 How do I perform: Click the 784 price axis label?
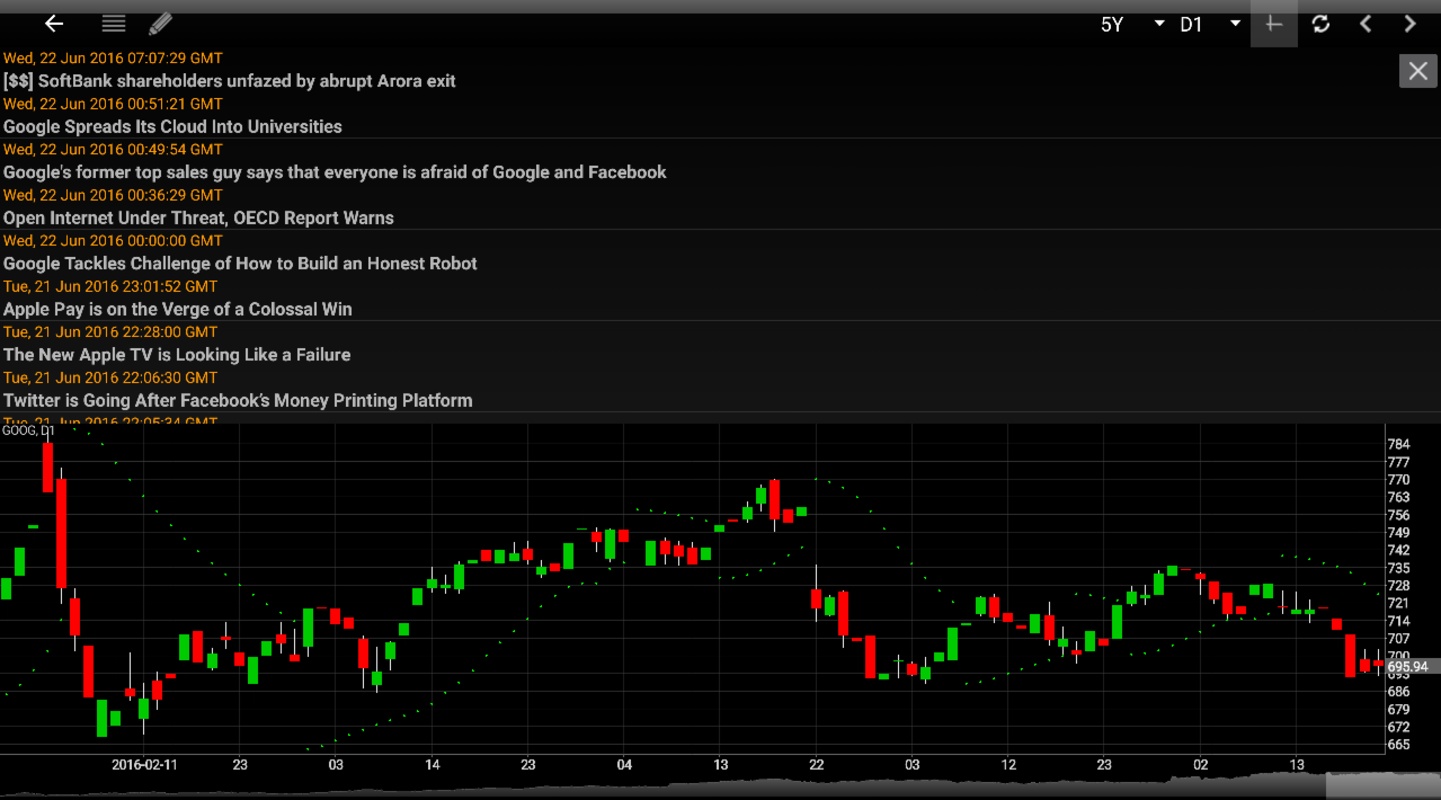click(1398, 444)
